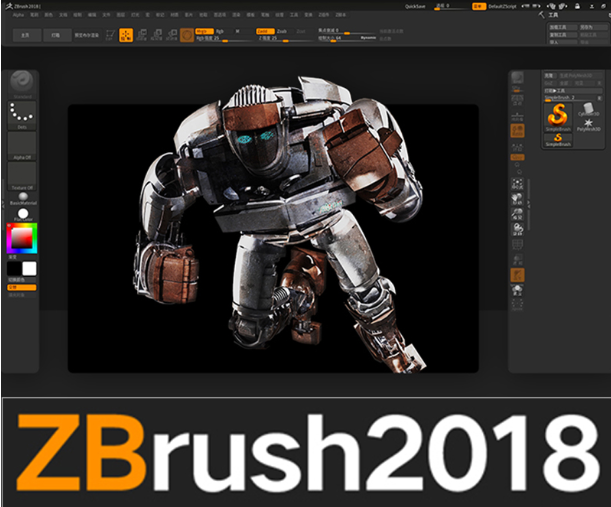The height and width of the screenshot is (507, 611).
Task: Enable Zadd sculpting mode
Action: [x=265, y=31]
